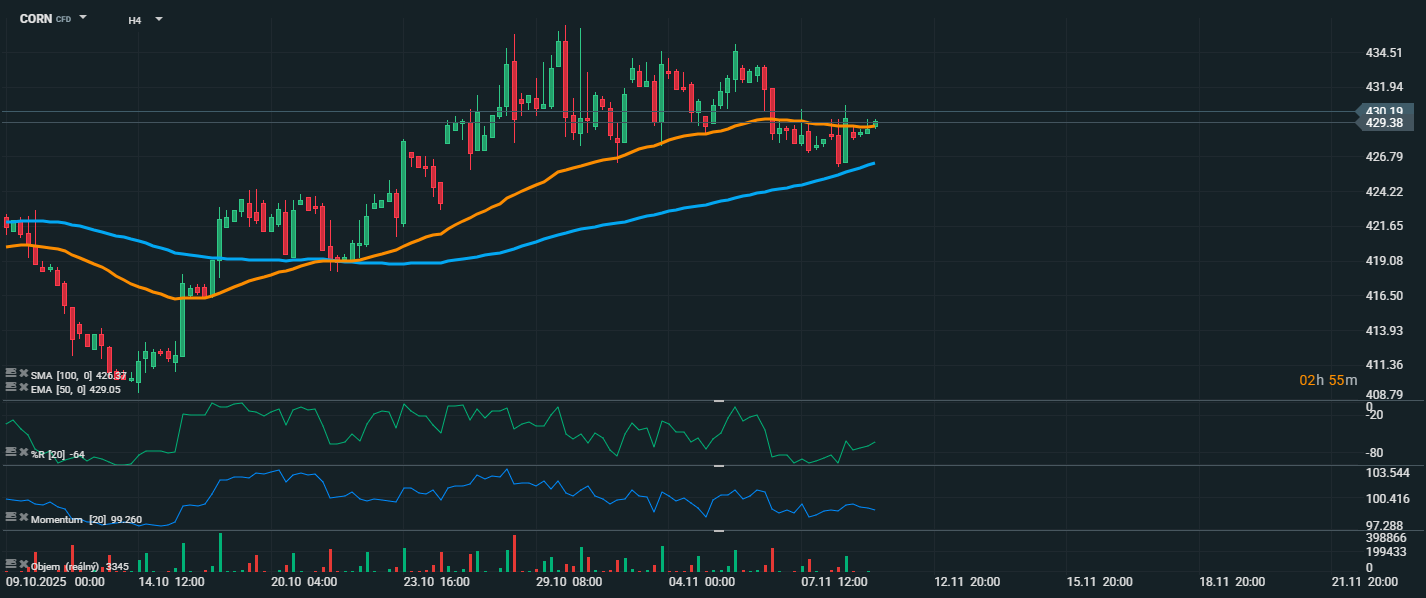Click the 430.19 price level tag

(1388, 110)
